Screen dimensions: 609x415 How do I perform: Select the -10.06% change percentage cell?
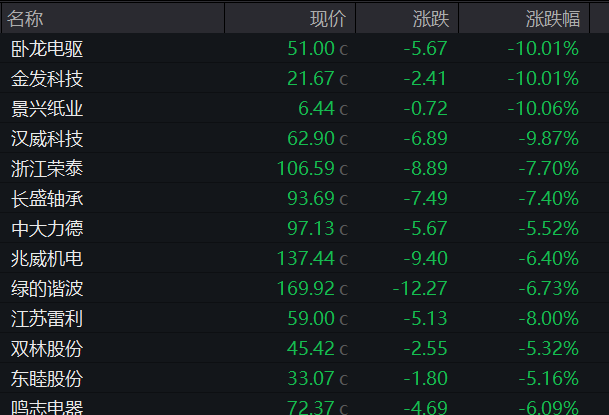[x=543, y=108]
